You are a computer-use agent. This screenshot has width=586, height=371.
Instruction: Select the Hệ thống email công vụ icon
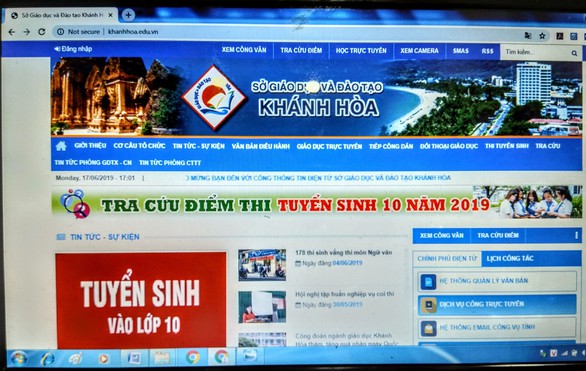(428, 328)
